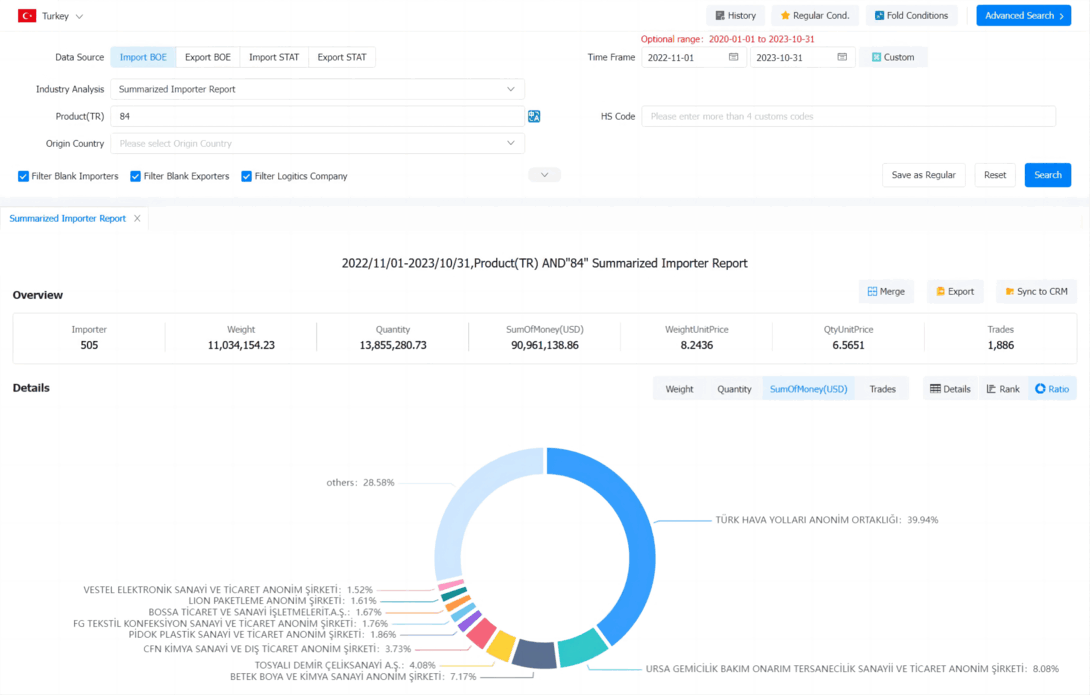Click the HS Code input field

[x=848, y=116]
